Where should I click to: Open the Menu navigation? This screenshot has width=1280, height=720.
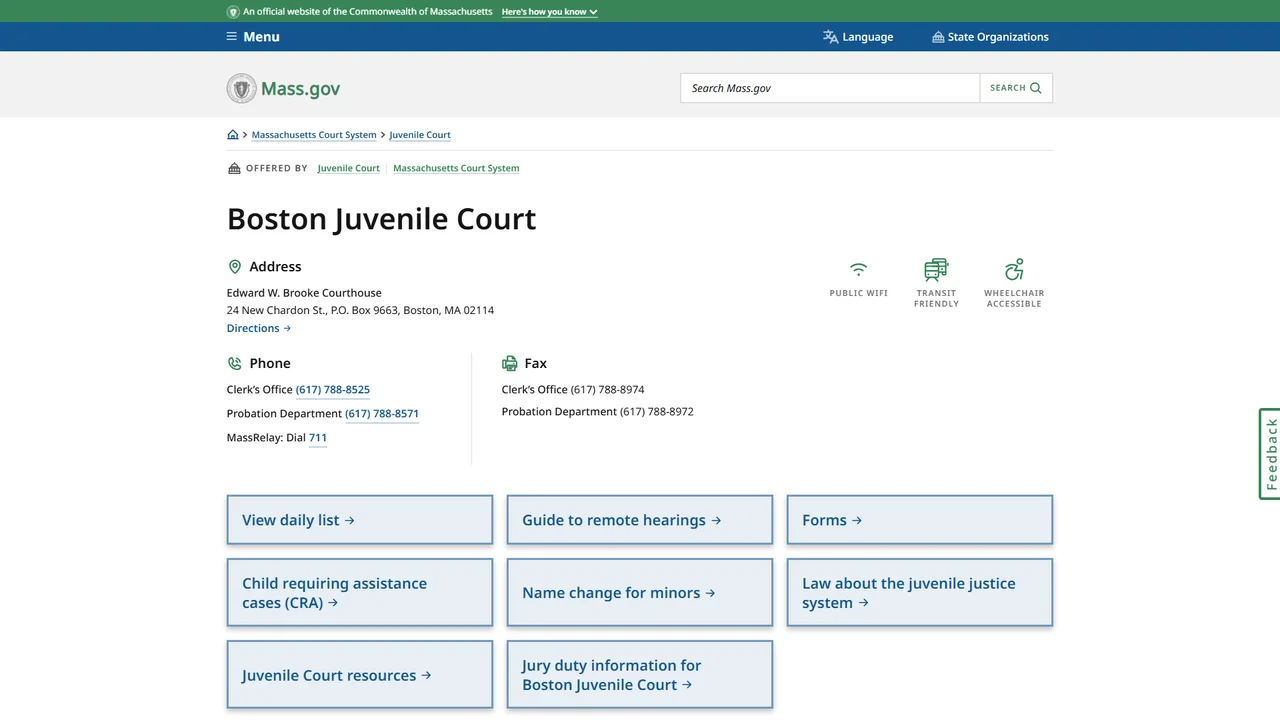pyautogui.click(x=253, y=37)
